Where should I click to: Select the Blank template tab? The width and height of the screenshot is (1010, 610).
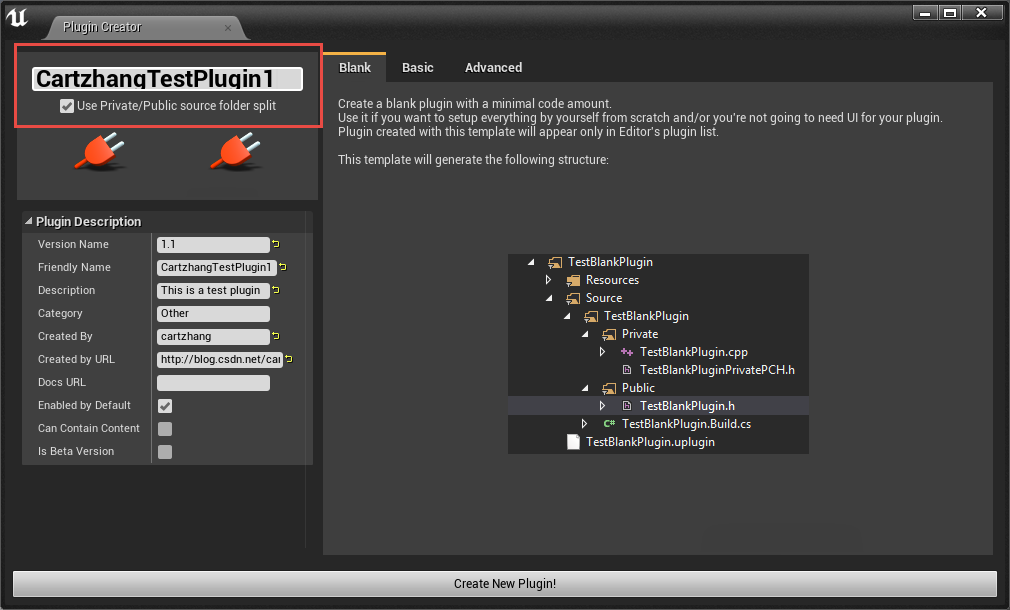355,68
